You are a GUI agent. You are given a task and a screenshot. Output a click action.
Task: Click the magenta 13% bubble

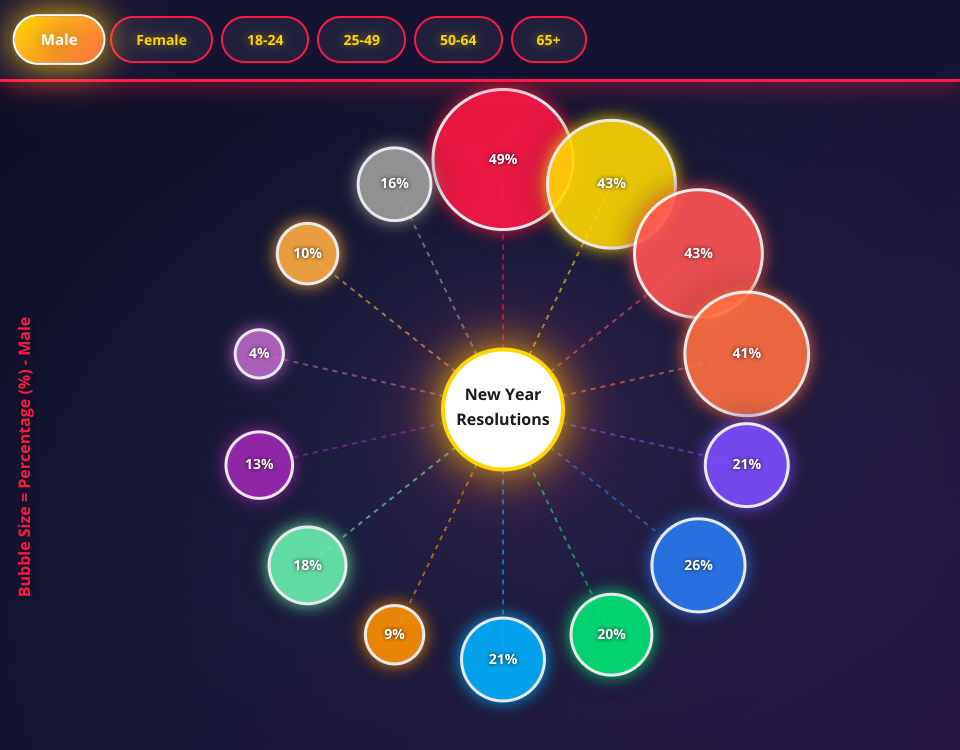click(259, 464)
